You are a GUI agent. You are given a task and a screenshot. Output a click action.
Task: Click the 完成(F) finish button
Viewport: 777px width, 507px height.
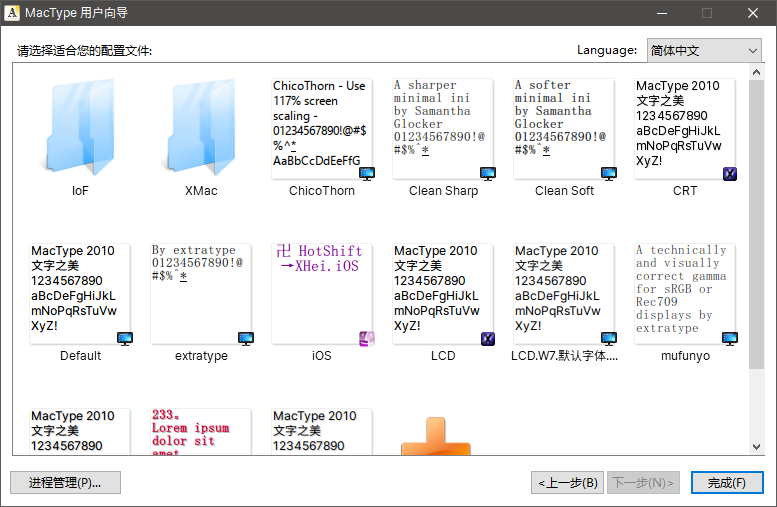tap(727, 483)
